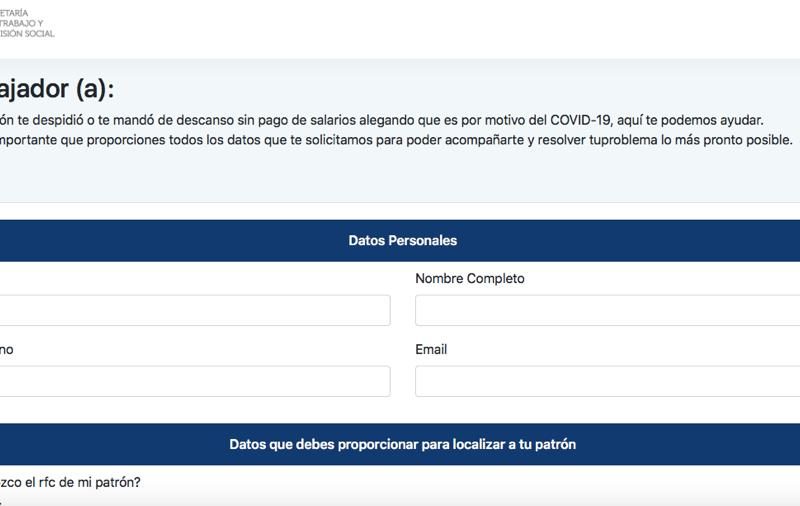The image size is (800, 506).
Task: Click the "Nombre Completo" label
Action: coord(469,279)
